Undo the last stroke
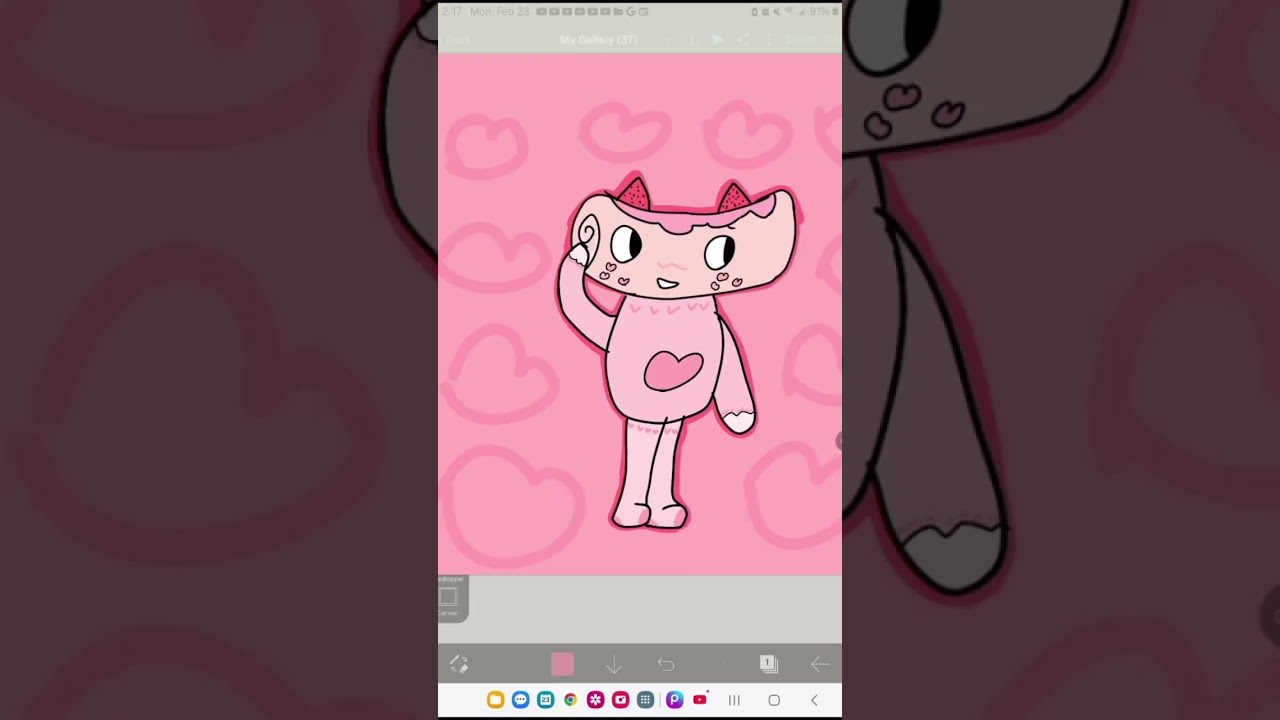 tap(666, 664)
